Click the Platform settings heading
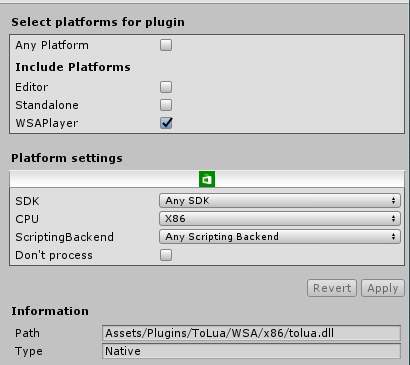Screen dimensions: 410x365 tap(67, 158)
